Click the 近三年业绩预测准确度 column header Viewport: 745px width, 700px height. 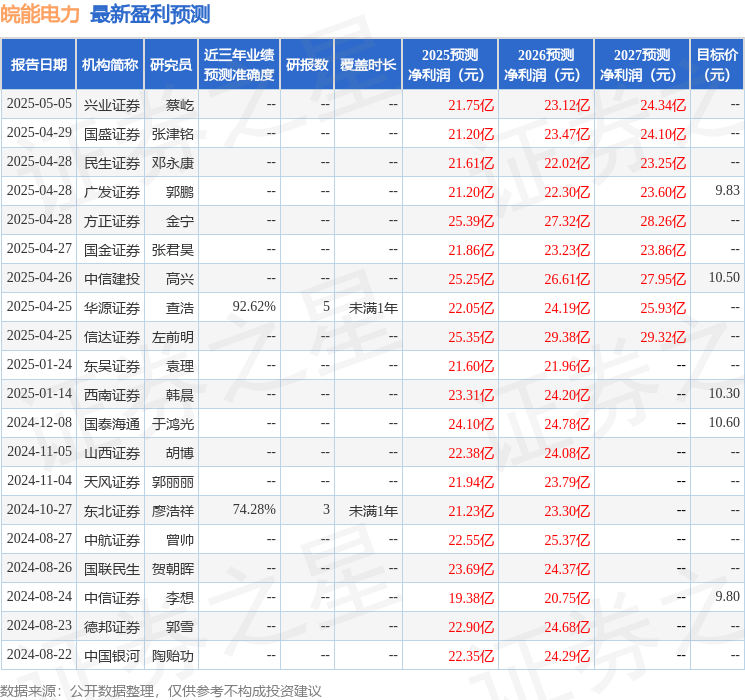click(x=239, y=65)
